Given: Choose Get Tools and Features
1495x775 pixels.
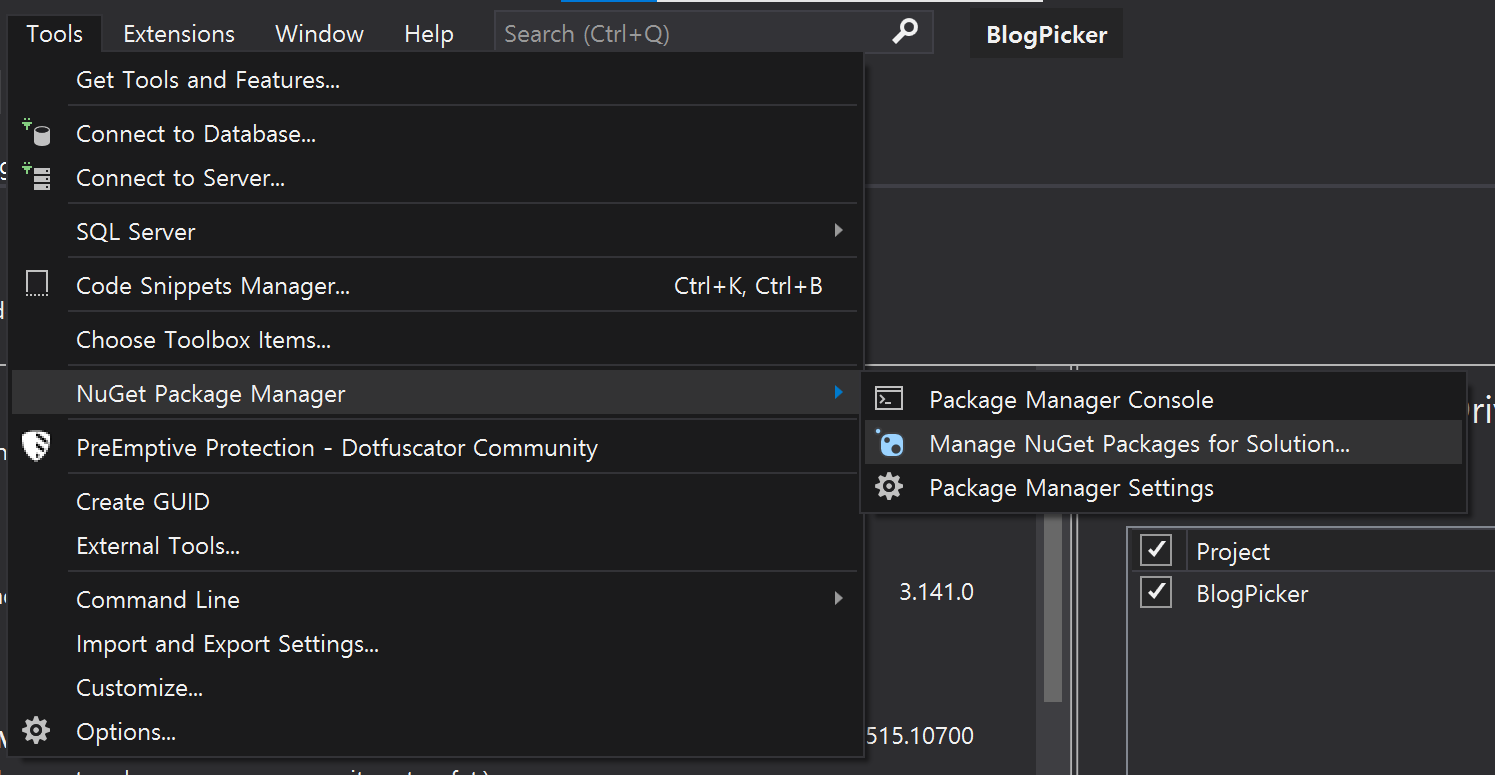Looking at the screenshot, I should coord(435,79).
